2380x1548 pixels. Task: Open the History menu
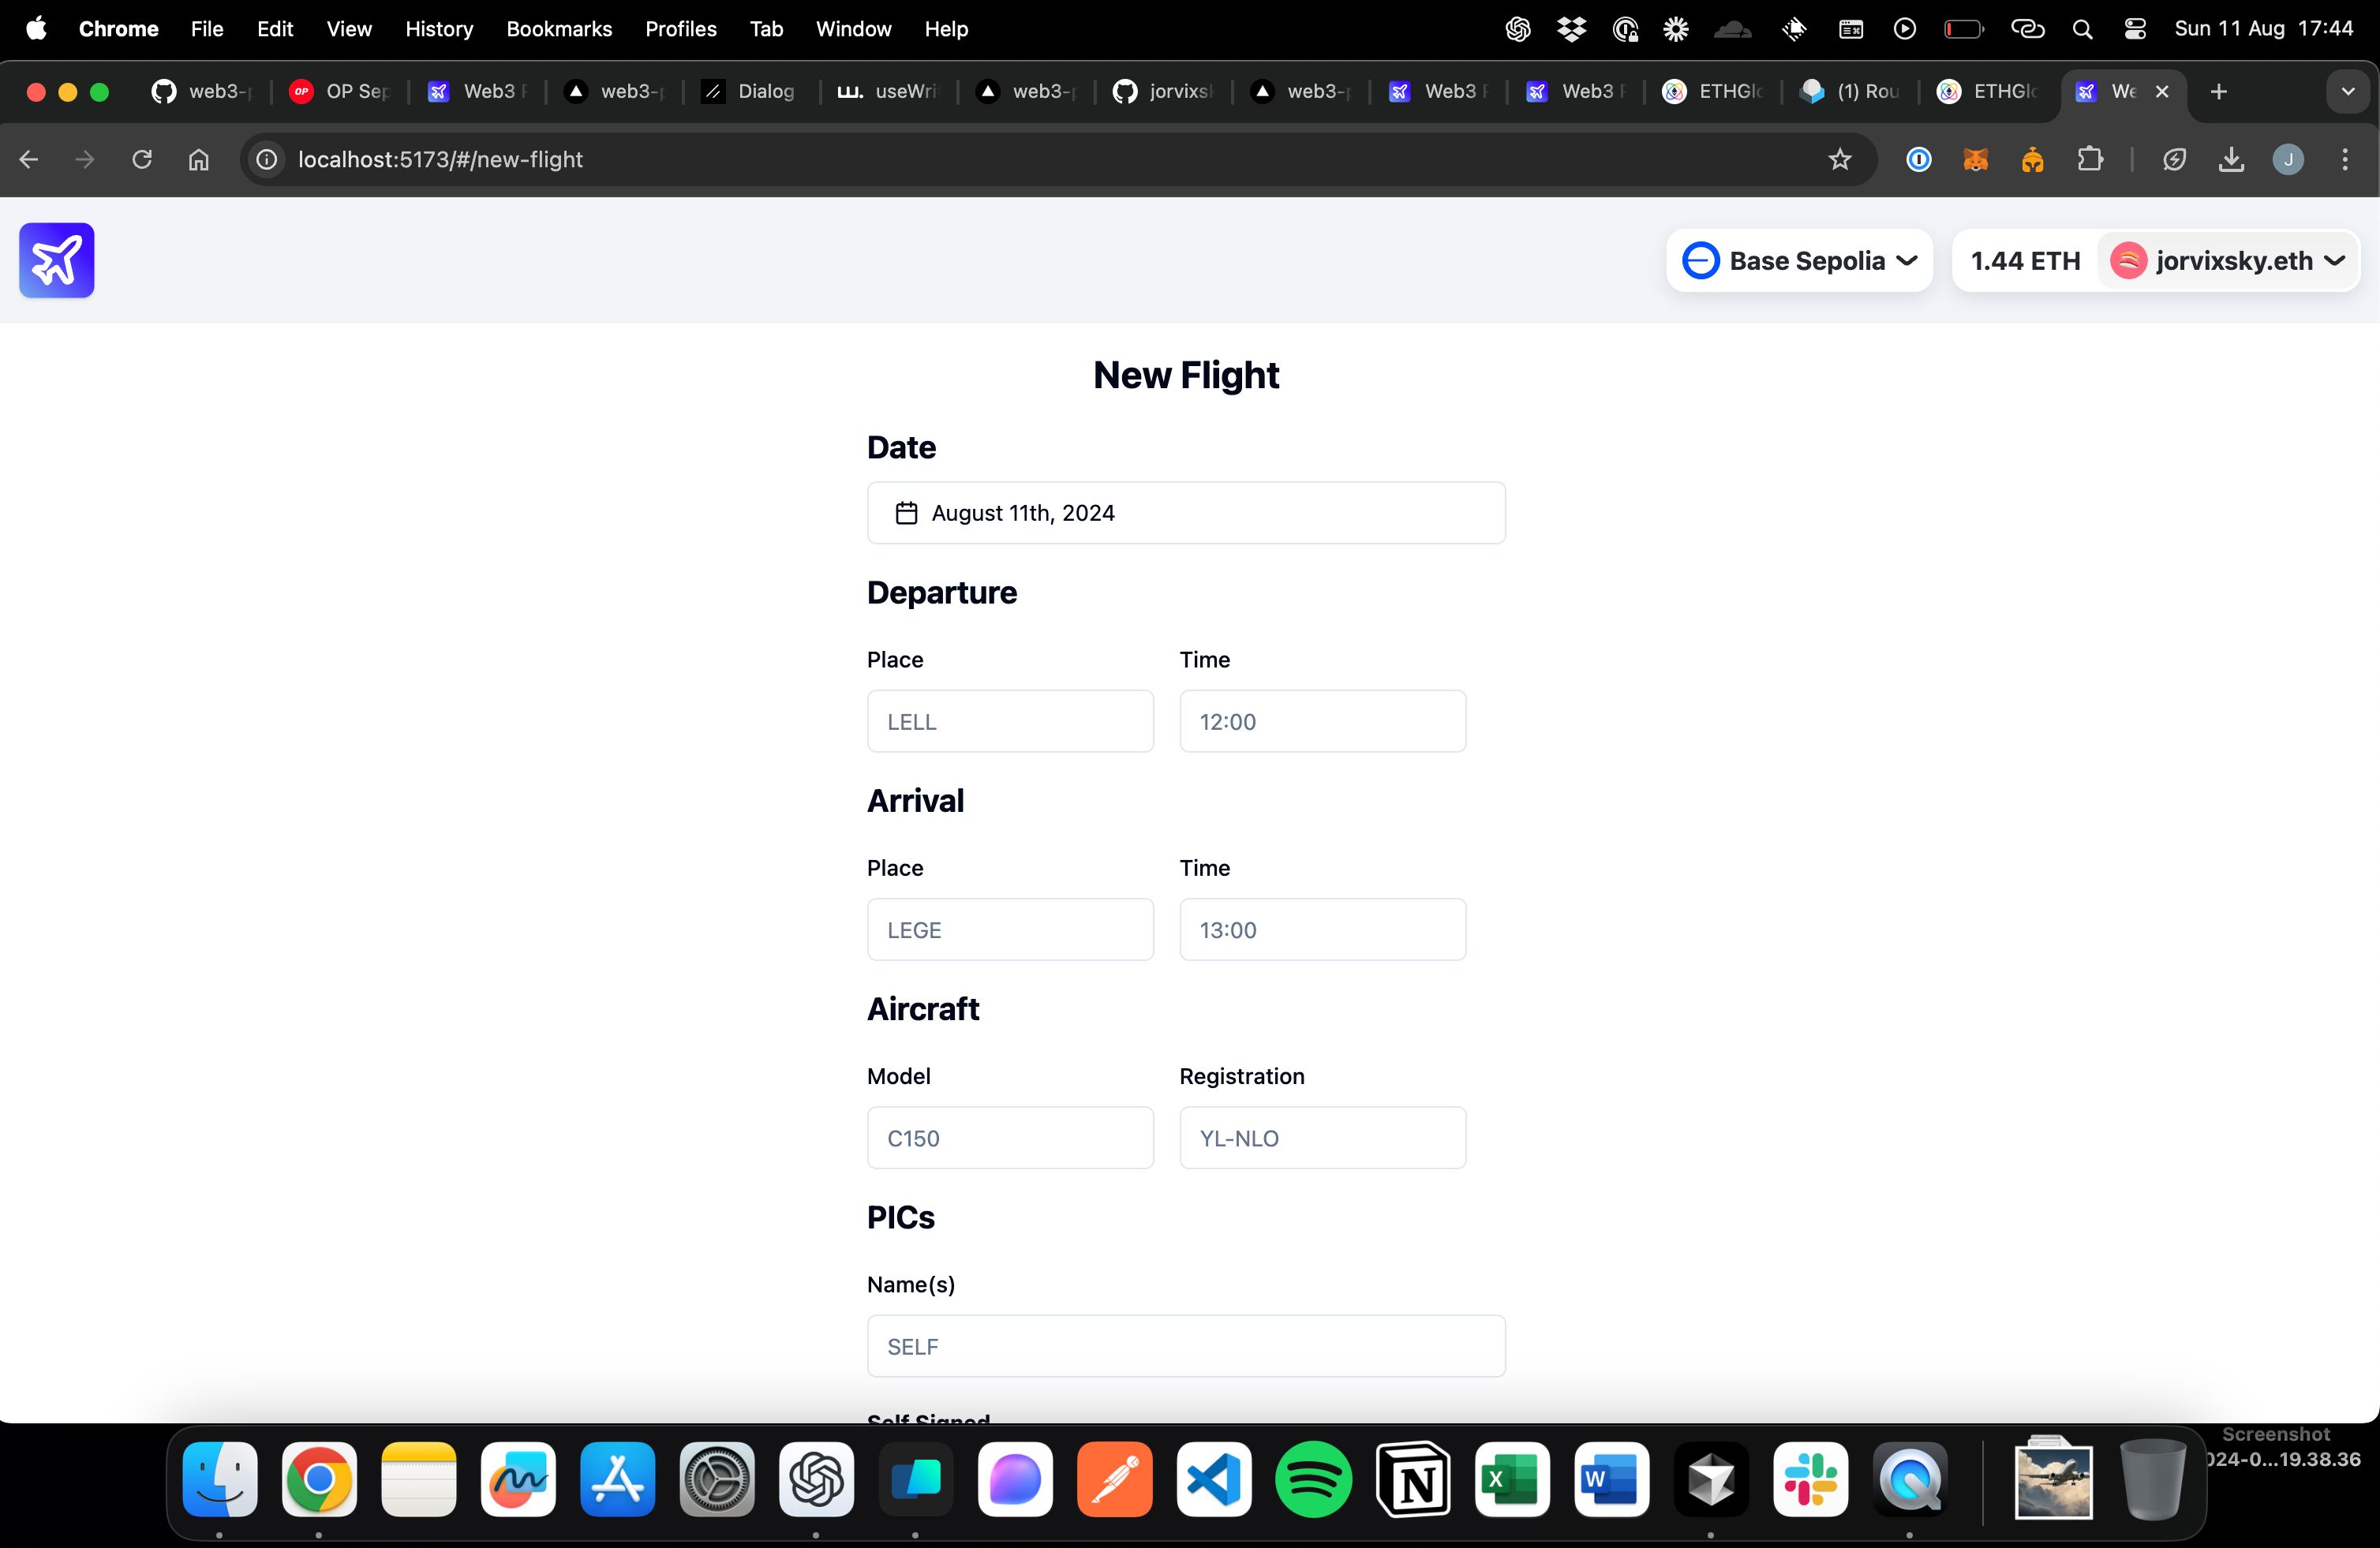point(439,29)
